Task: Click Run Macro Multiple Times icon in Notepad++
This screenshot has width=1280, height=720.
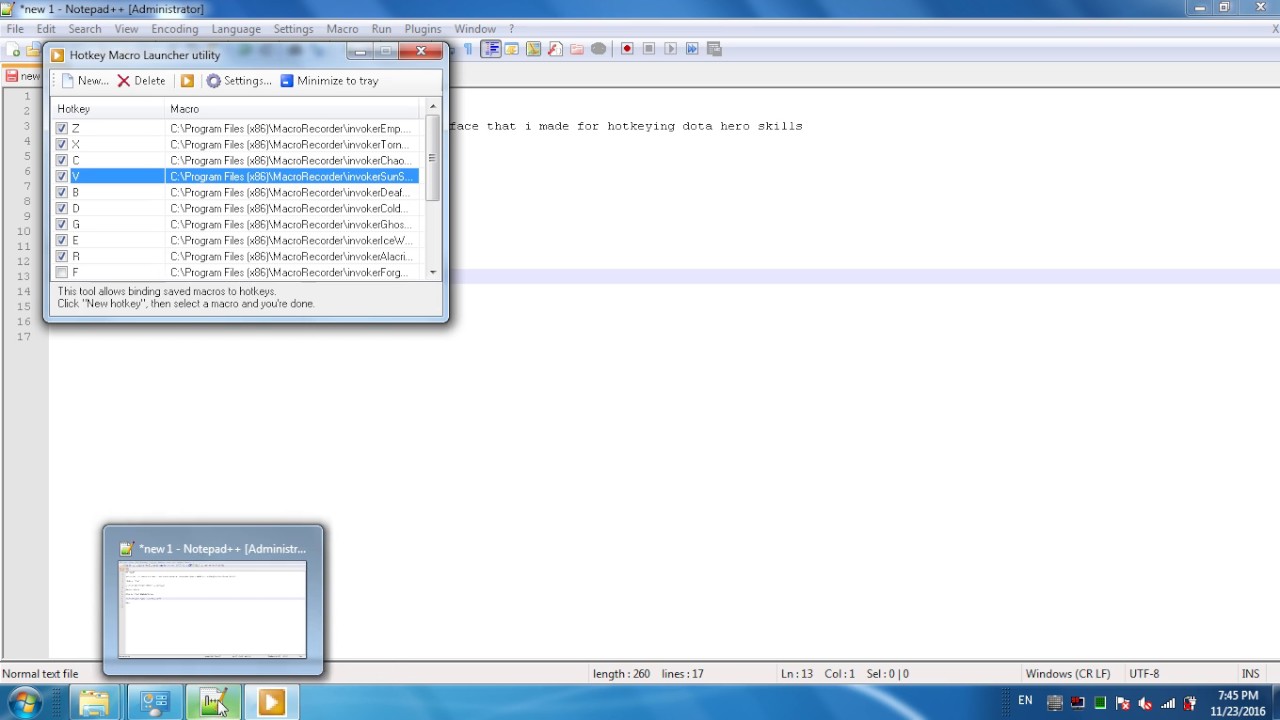Action: (x=692, y=49)
